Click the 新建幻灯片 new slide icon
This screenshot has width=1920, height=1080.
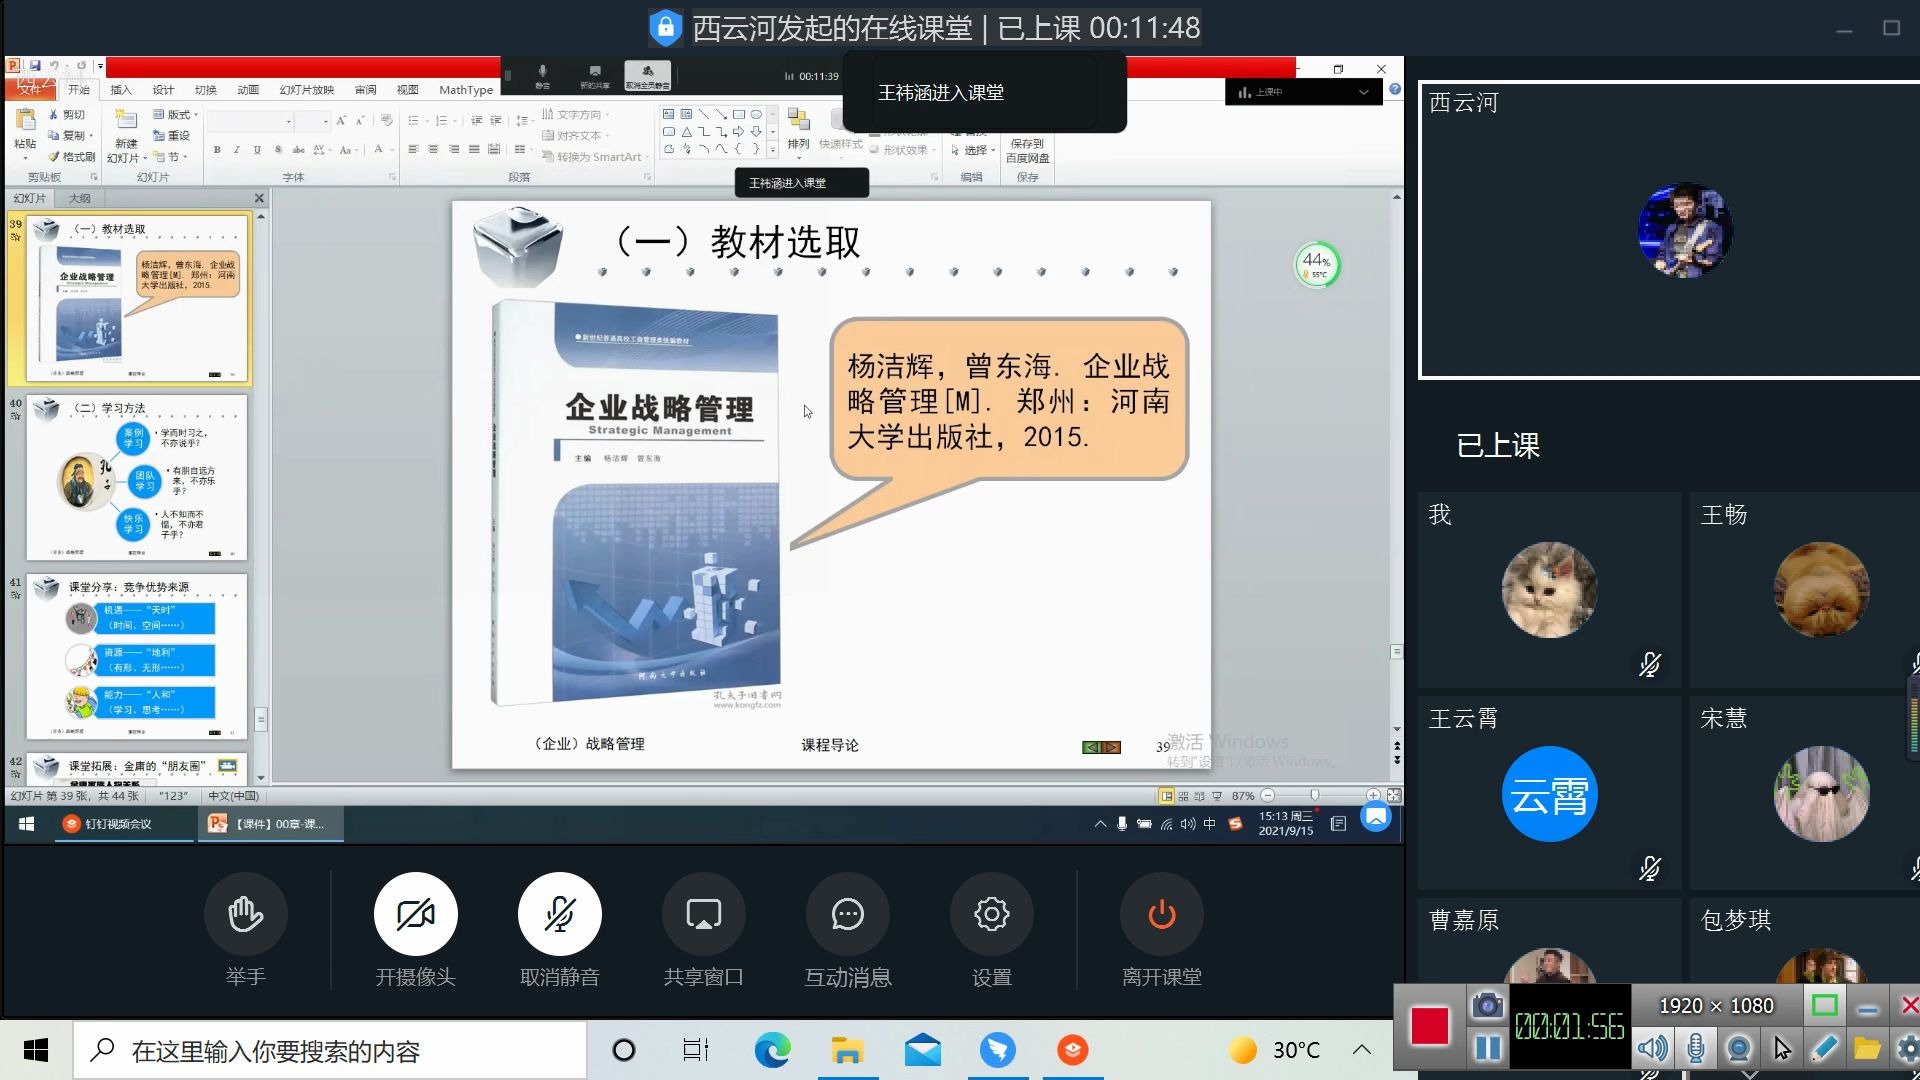tap(126, 120)
